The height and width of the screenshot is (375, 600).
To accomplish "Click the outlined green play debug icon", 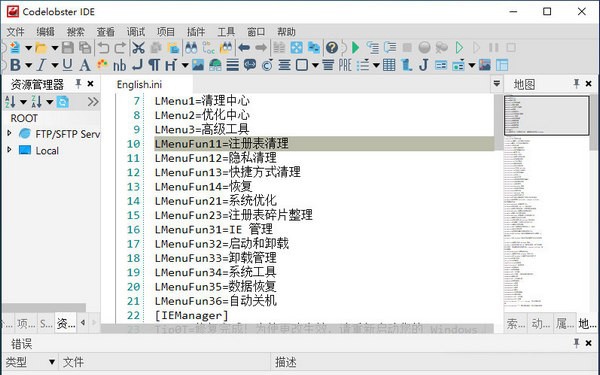I will pos(459,47).
